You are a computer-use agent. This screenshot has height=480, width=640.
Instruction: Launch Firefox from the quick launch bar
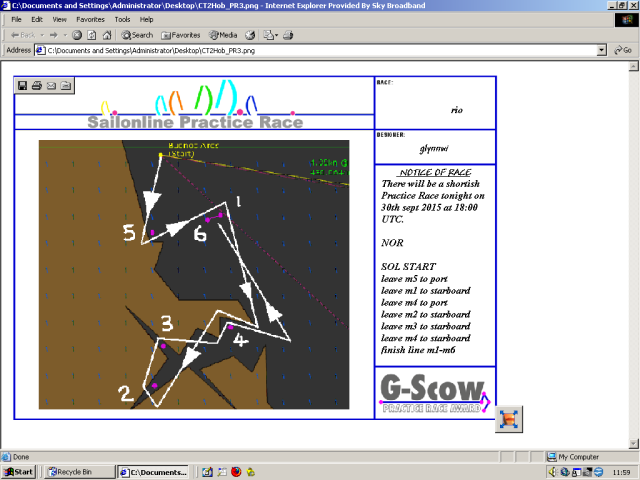(236, 472)
